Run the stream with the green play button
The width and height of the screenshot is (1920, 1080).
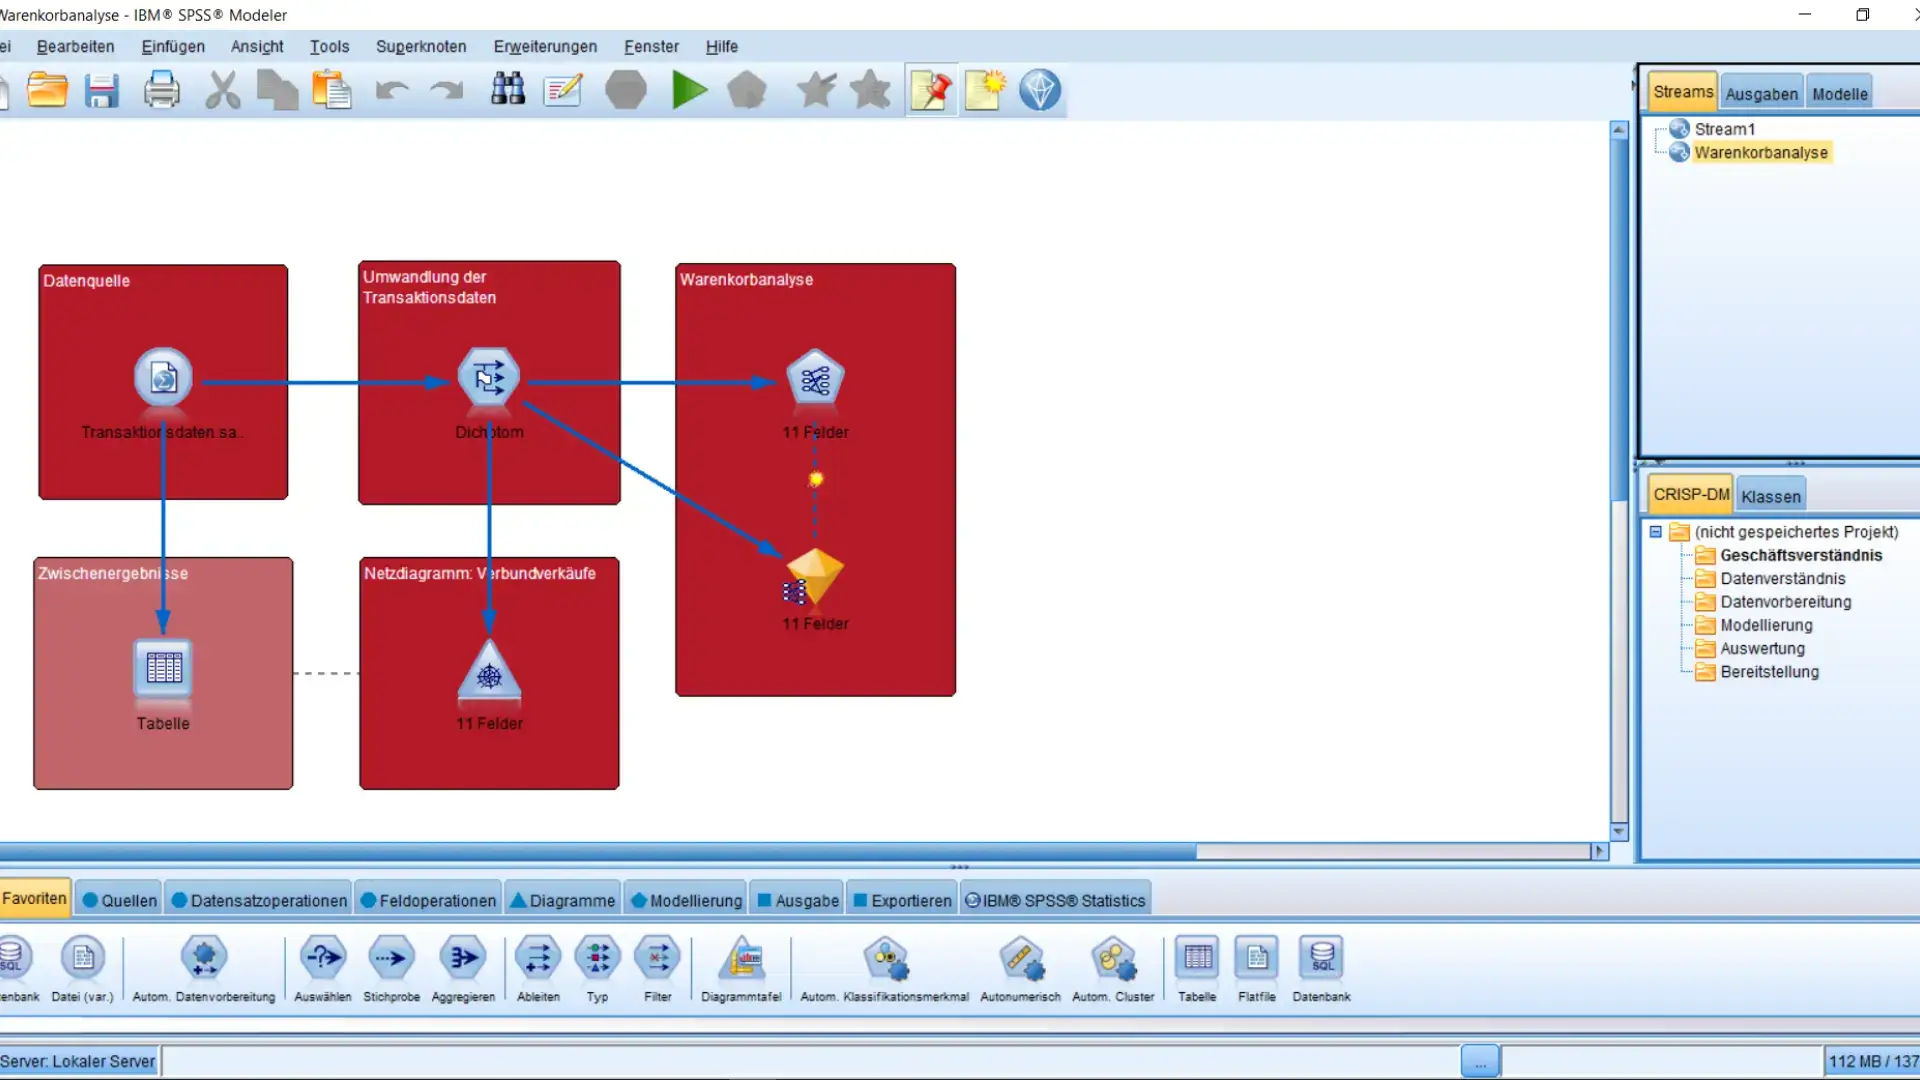click(689, 90)
